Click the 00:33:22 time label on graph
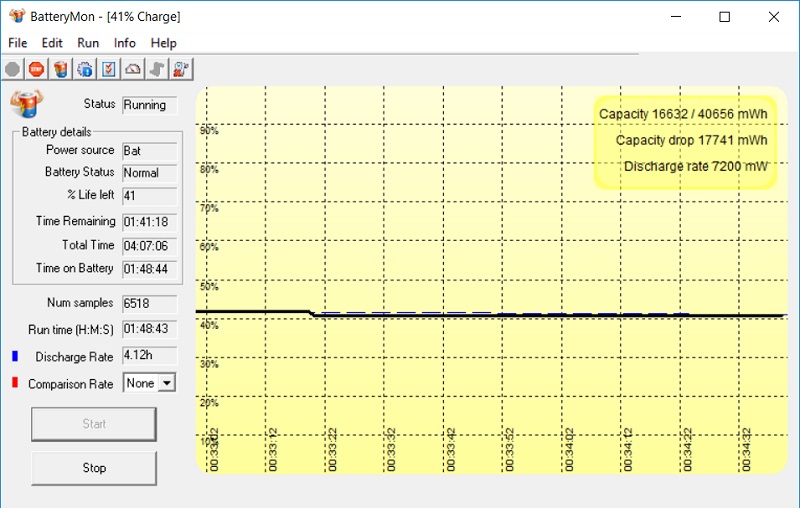The image size is (800, 508). tap(332, 449)
